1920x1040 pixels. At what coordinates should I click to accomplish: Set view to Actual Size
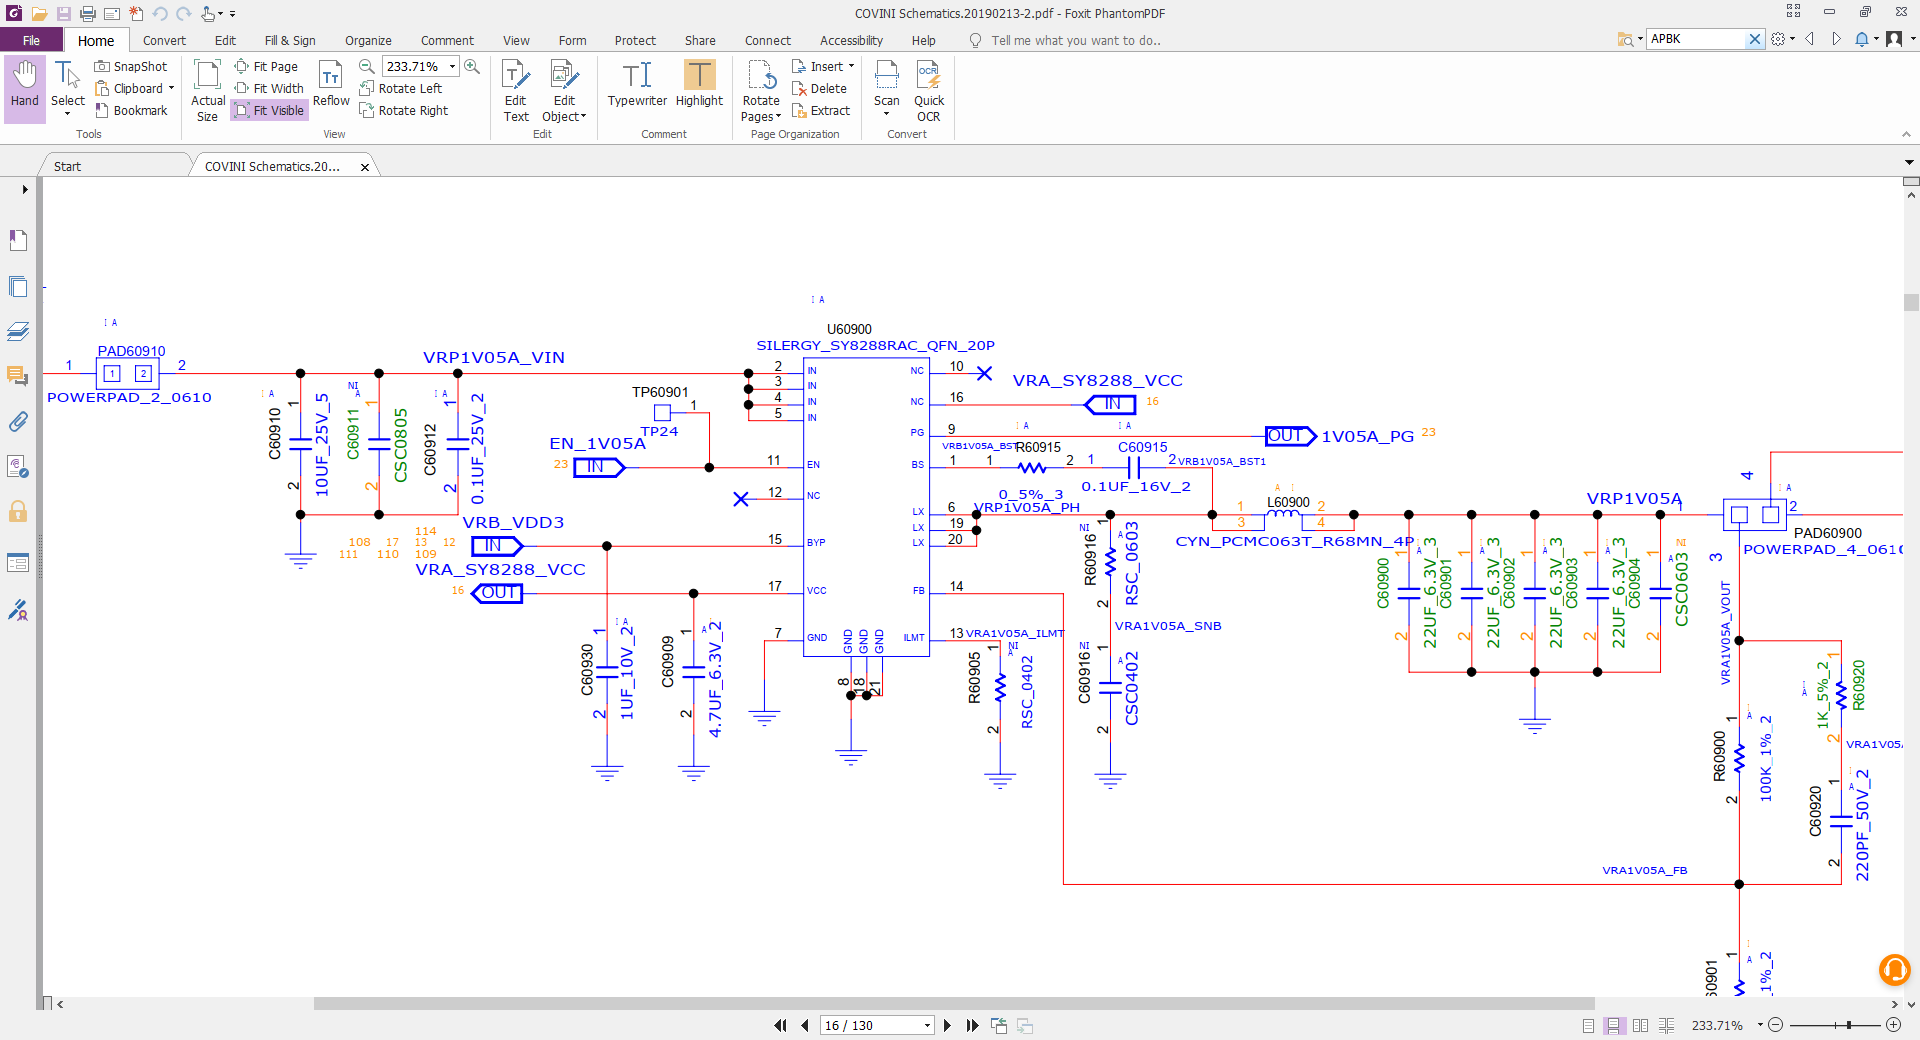coord(208,91)
